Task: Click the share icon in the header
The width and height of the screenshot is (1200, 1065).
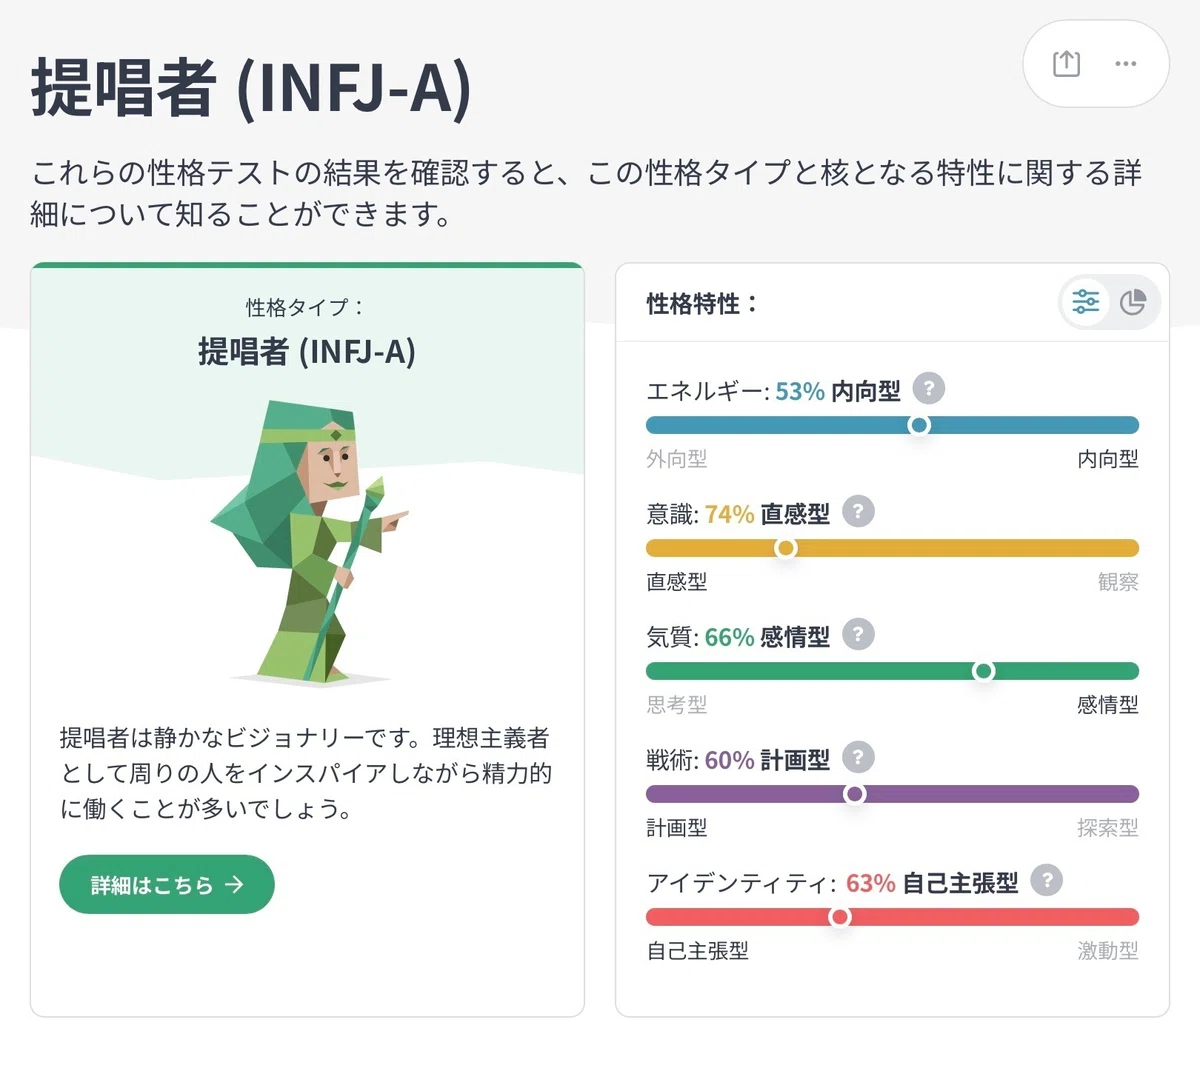Action: (1066, 63)
